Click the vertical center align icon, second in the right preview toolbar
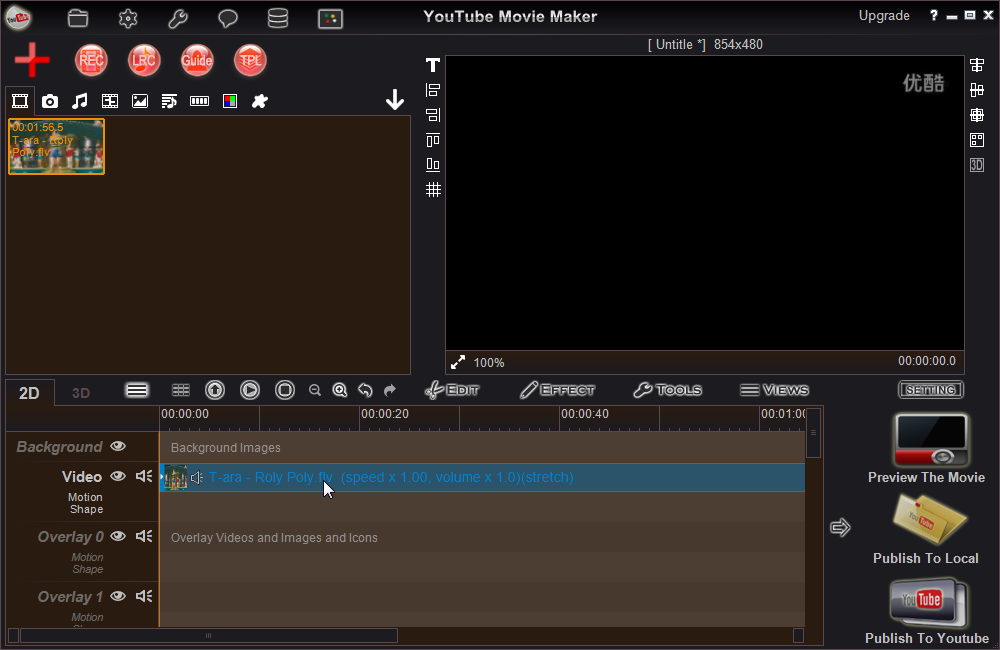1000x650 pixels. coord(976,90)
